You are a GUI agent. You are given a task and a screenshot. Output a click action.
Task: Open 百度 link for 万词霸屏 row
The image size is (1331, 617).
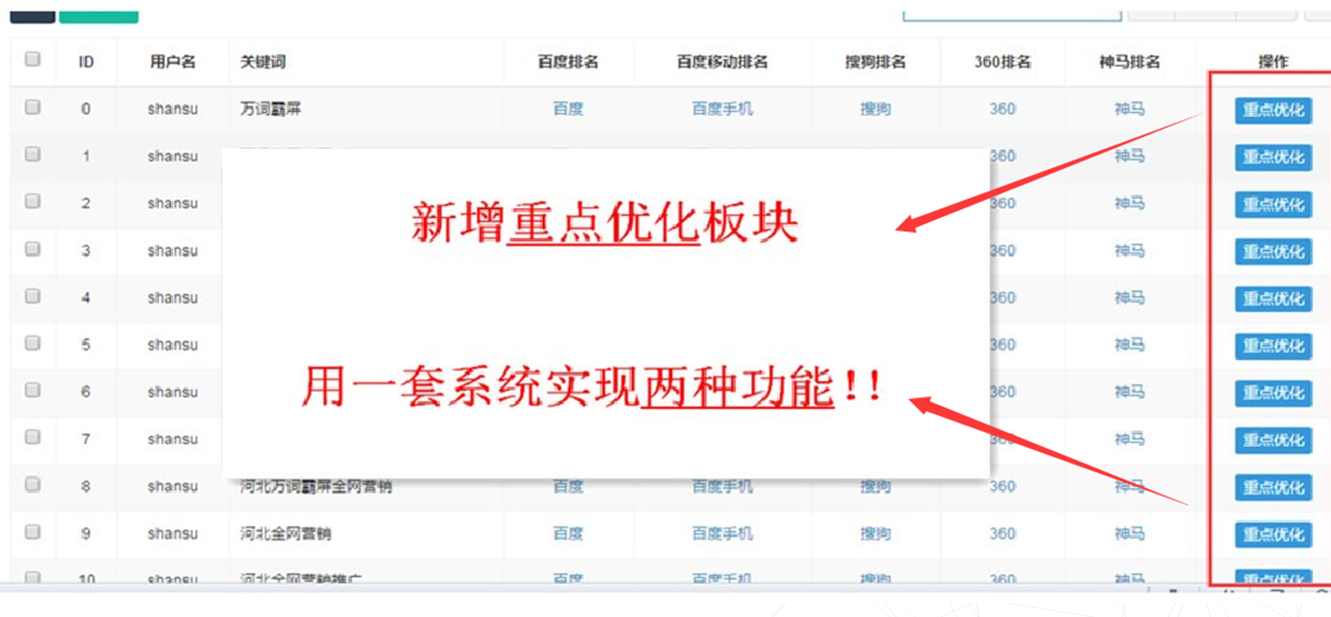pyautogui.click(x=568, y=109)
